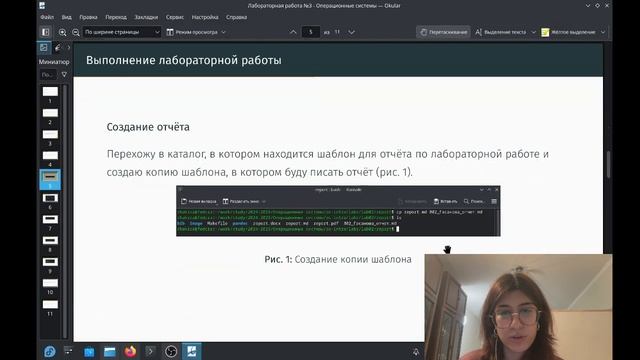
Task: Click the document vertical scrollbar handle
Action: pos(608,164)
